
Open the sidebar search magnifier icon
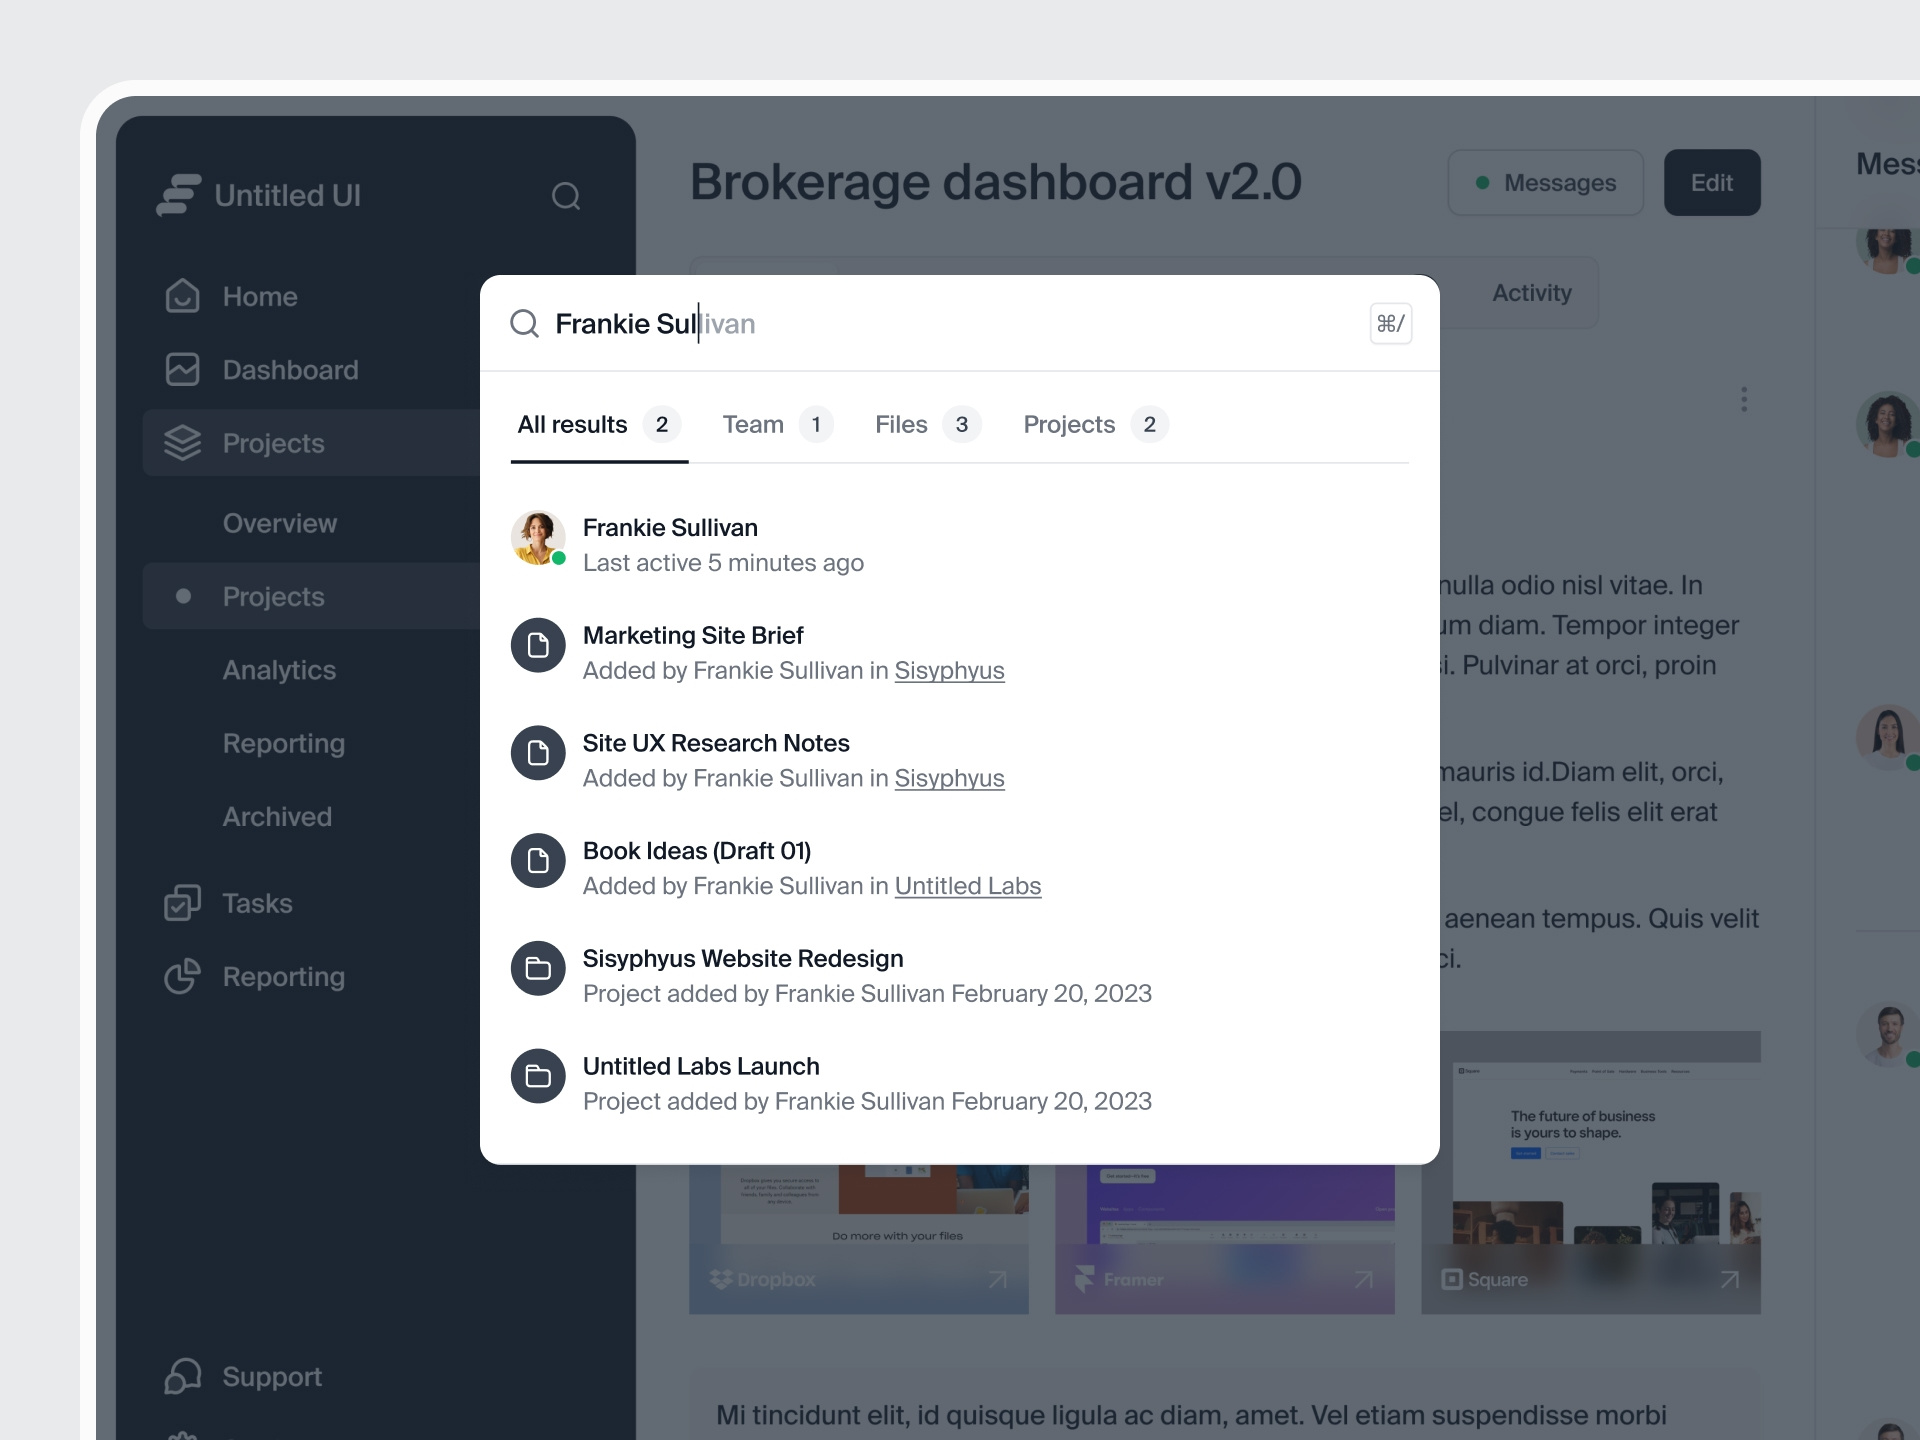[567, 195]
